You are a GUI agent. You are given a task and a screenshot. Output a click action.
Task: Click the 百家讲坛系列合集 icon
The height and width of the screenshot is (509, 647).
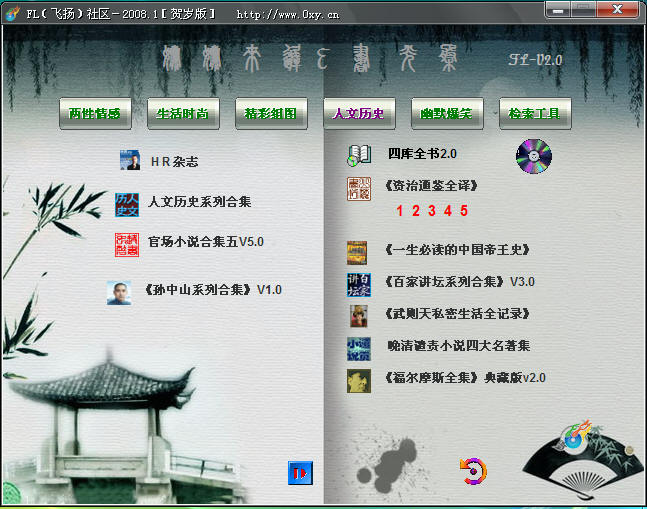[x=358, y=283]
